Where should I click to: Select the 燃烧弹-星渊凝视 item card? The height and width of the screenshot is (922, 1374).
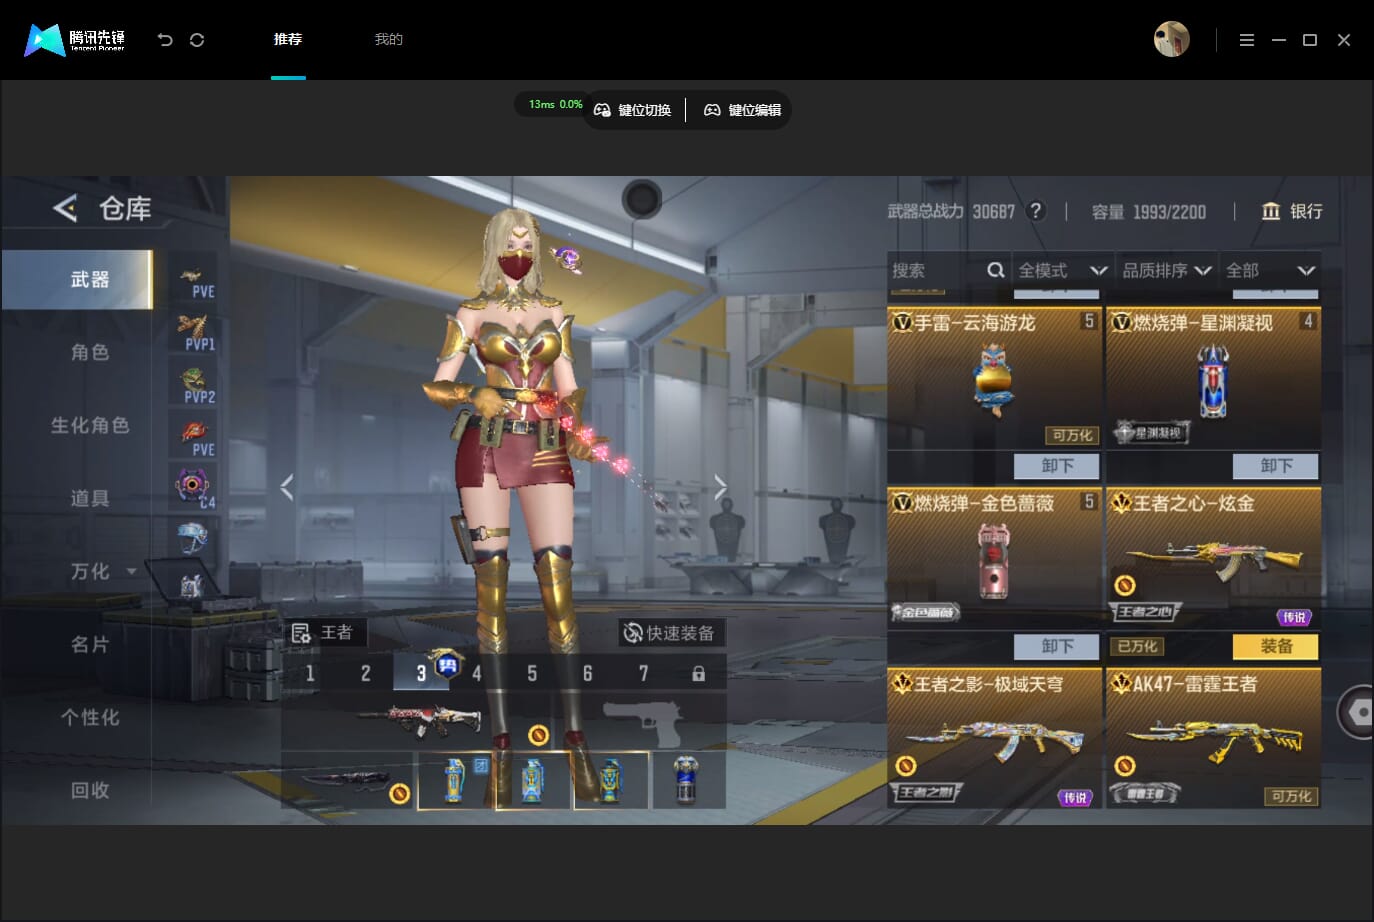coord(1213,377)
